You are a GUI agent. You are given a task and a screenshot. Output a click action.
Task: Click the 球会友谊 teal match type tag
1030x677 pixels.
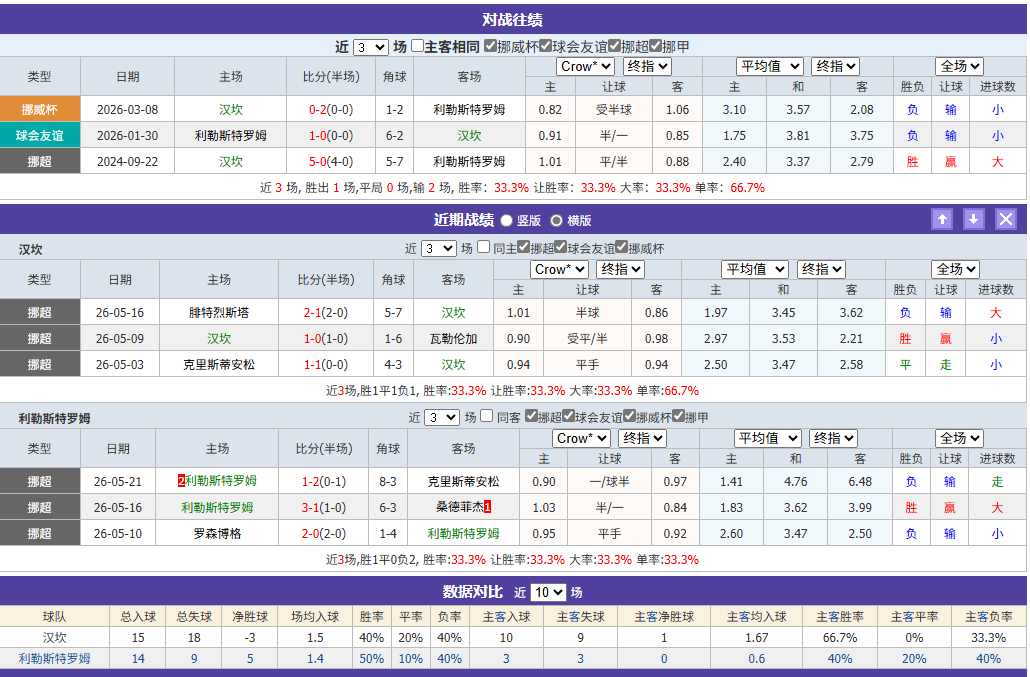point(40,135)
